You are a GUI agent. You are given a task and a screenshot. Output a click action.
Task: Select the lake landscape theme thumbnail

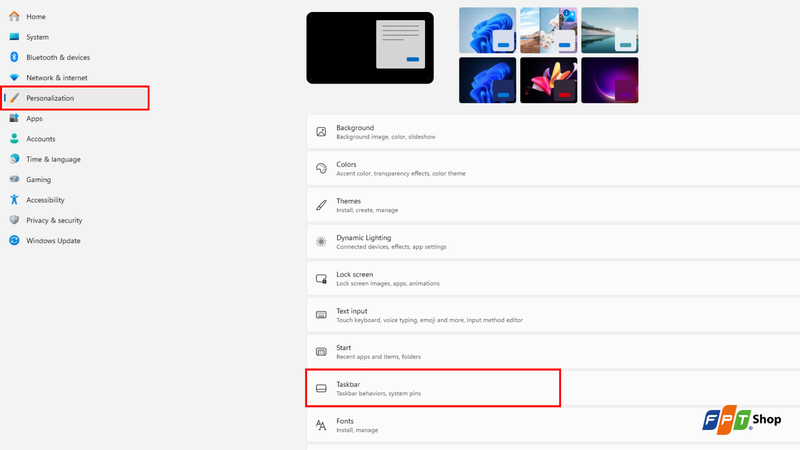(610, 30)
